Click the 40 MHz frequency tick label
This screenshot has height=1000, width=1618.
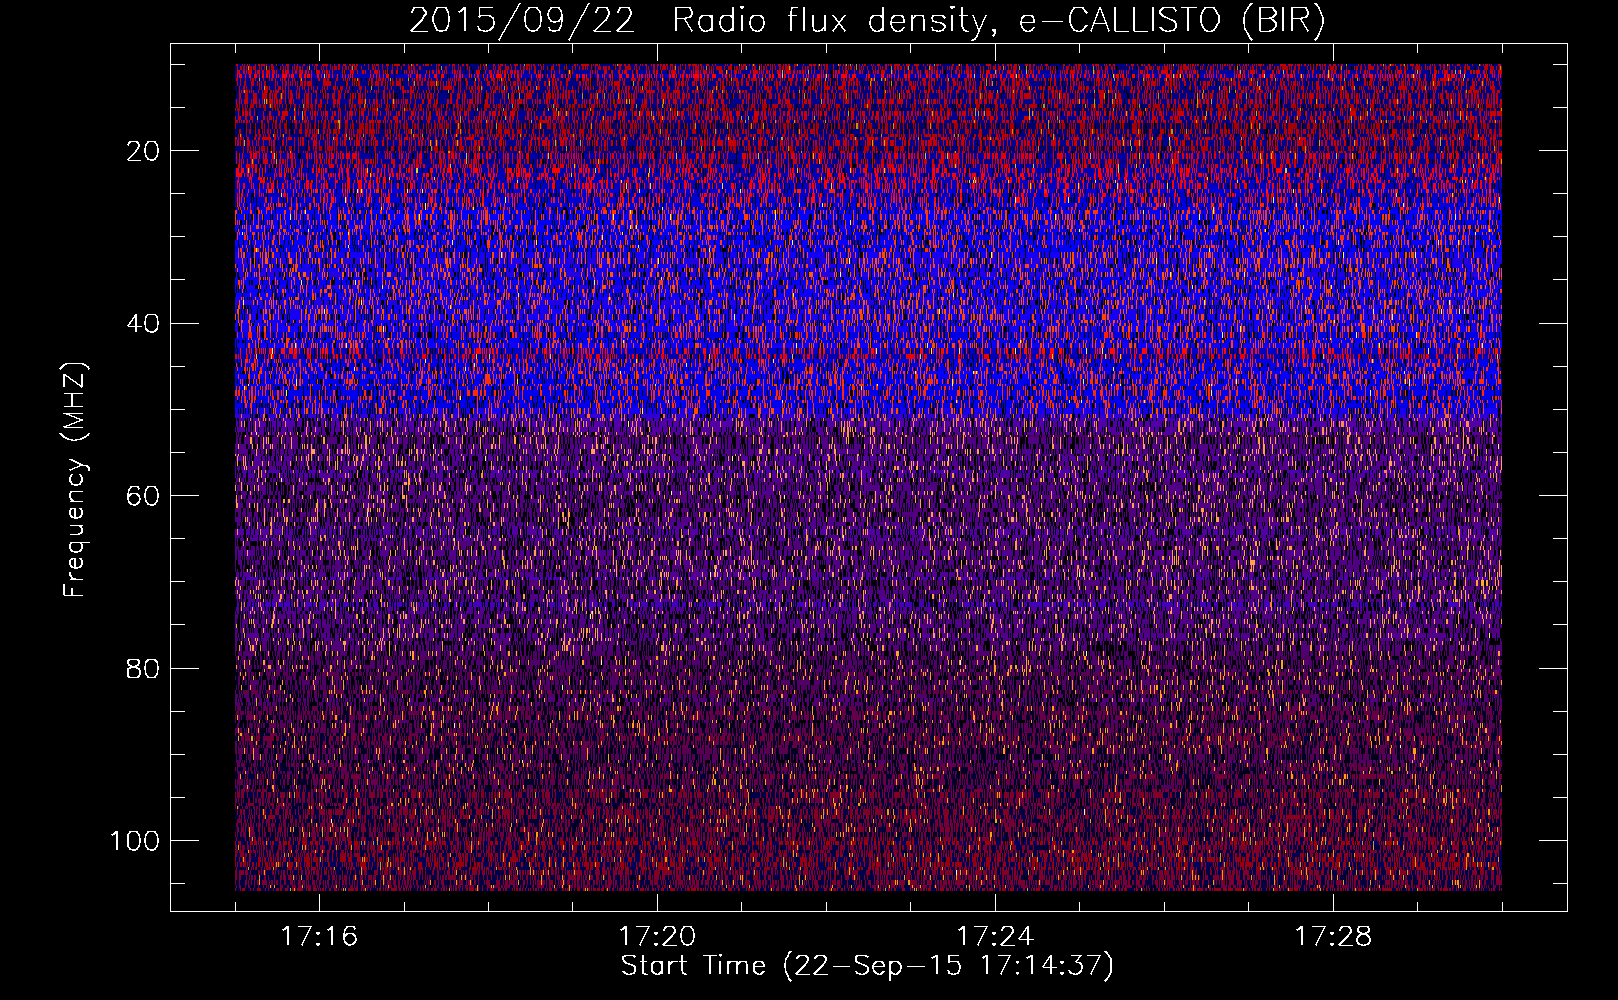click(x=143, y=323)
